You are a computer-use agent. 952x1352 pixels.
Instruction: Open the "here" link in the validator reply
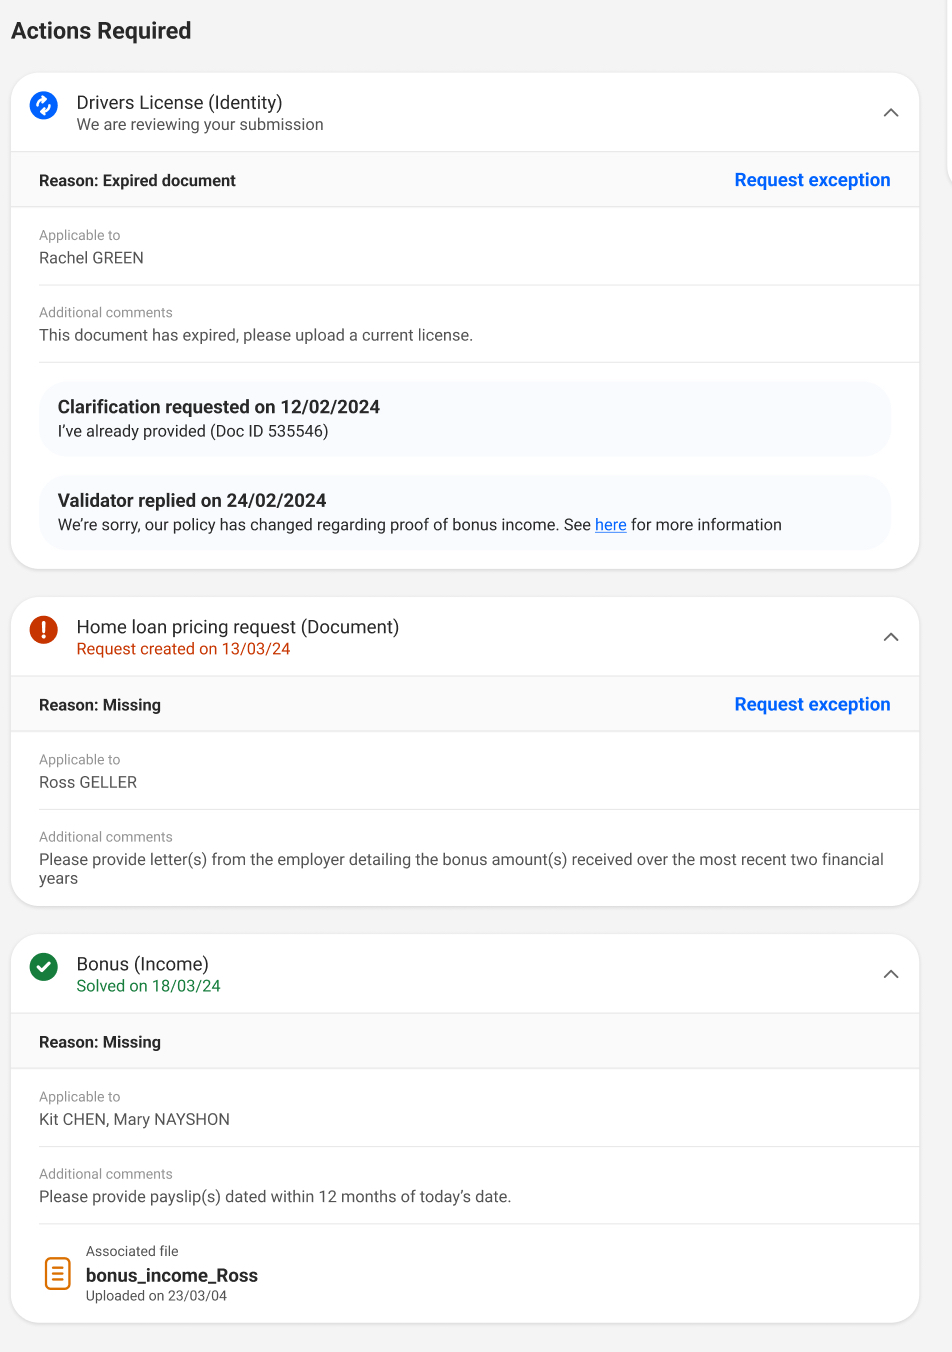tap(610, 525)
